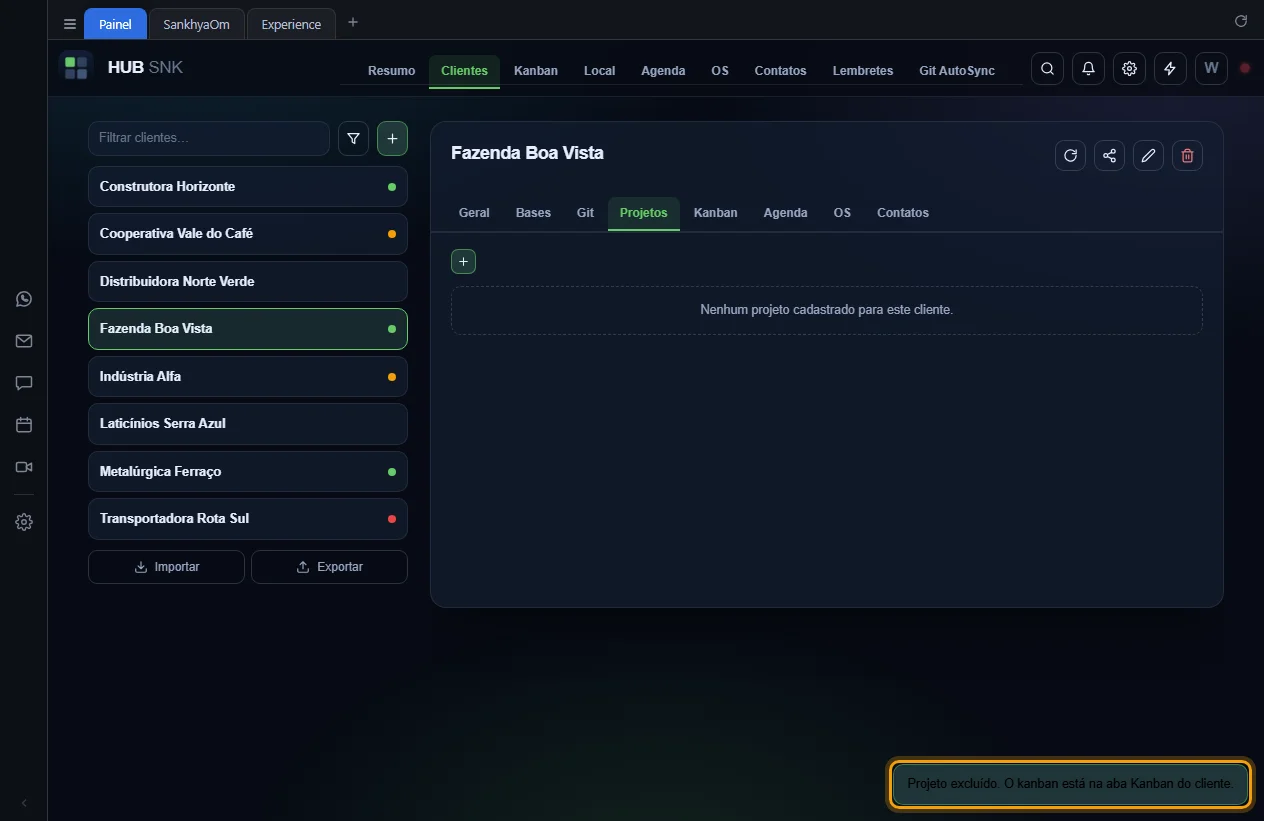Click the Nenhum projeto cadastrado message
The image size is (1264, 821).
[826, 310]
